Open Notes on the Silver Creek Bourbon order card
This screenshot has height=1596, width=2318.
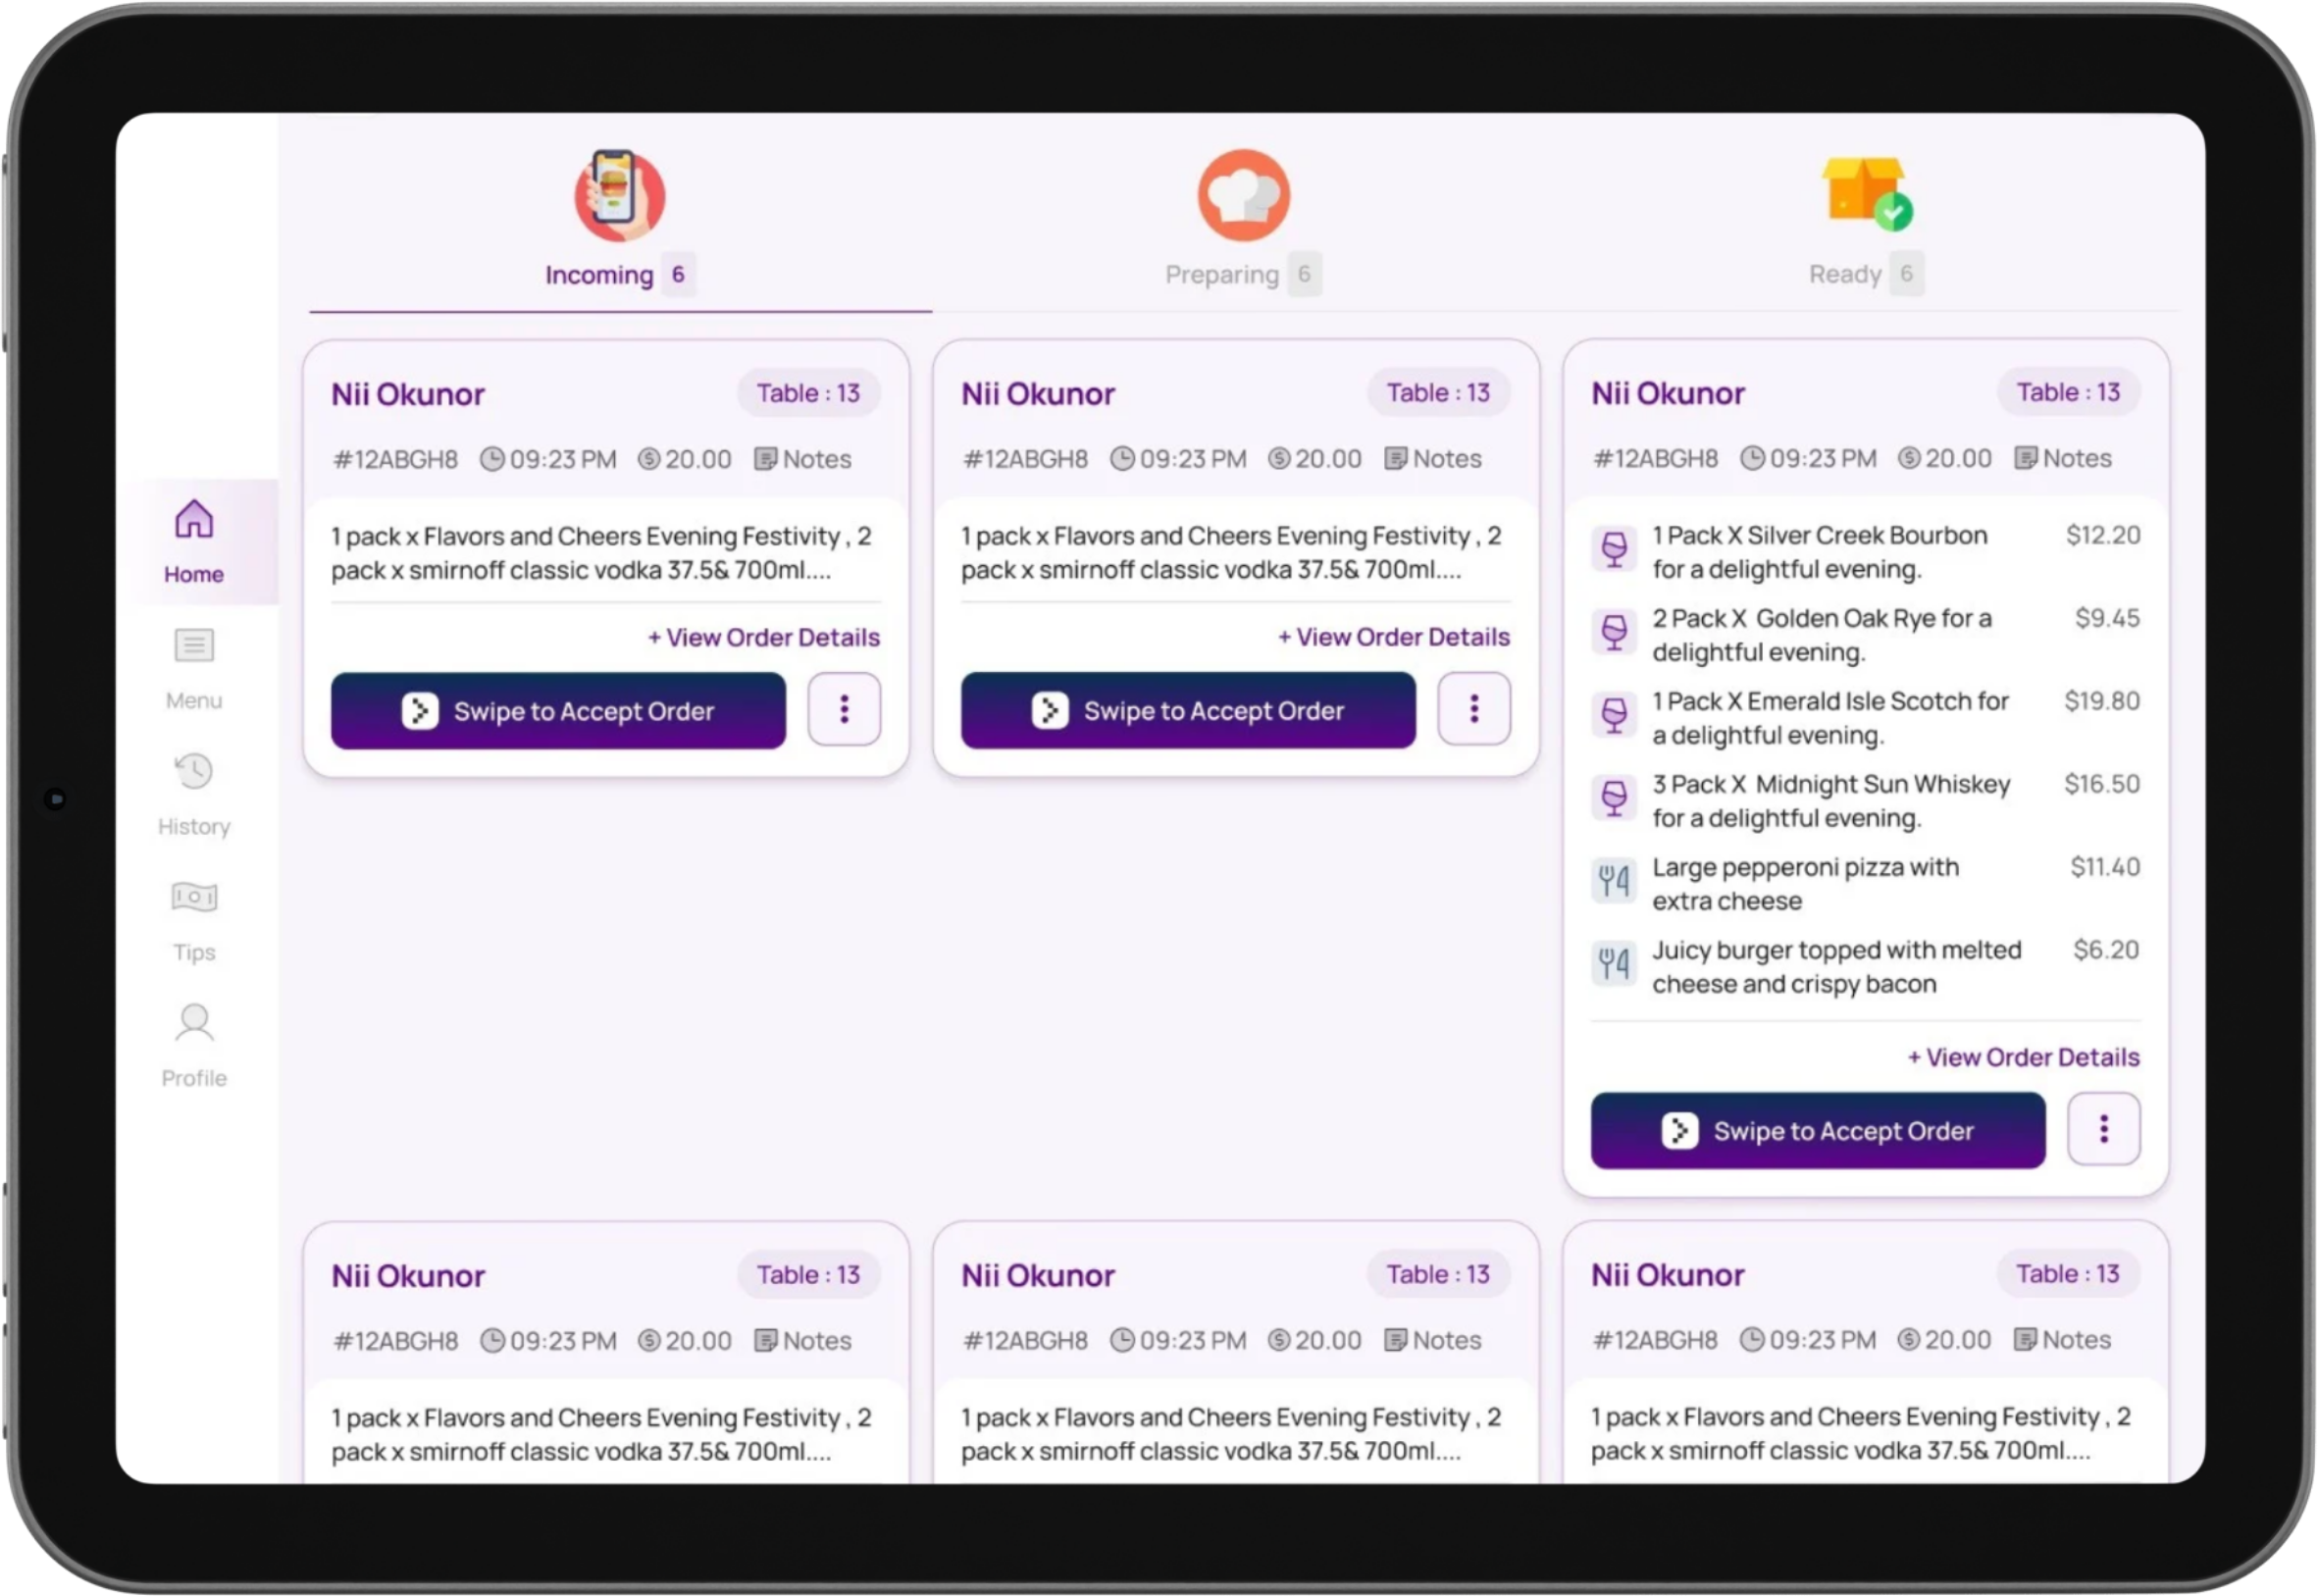(x=2062, y=458)
